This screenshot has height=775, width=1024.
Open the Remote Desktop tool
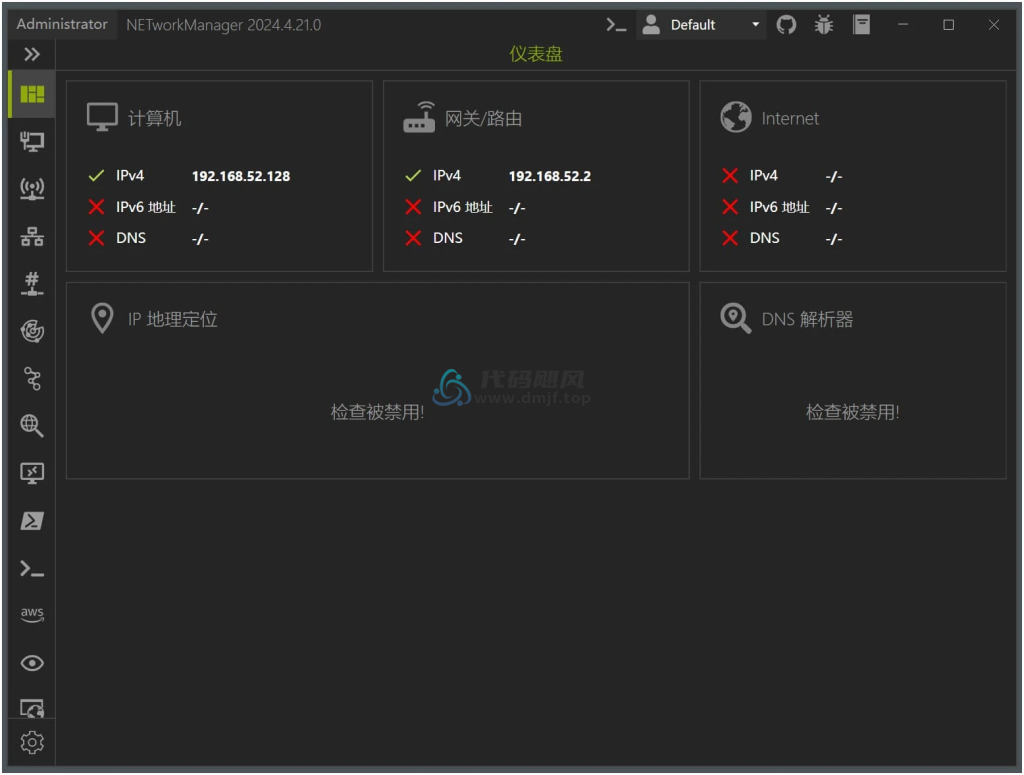tap(32, 473)
